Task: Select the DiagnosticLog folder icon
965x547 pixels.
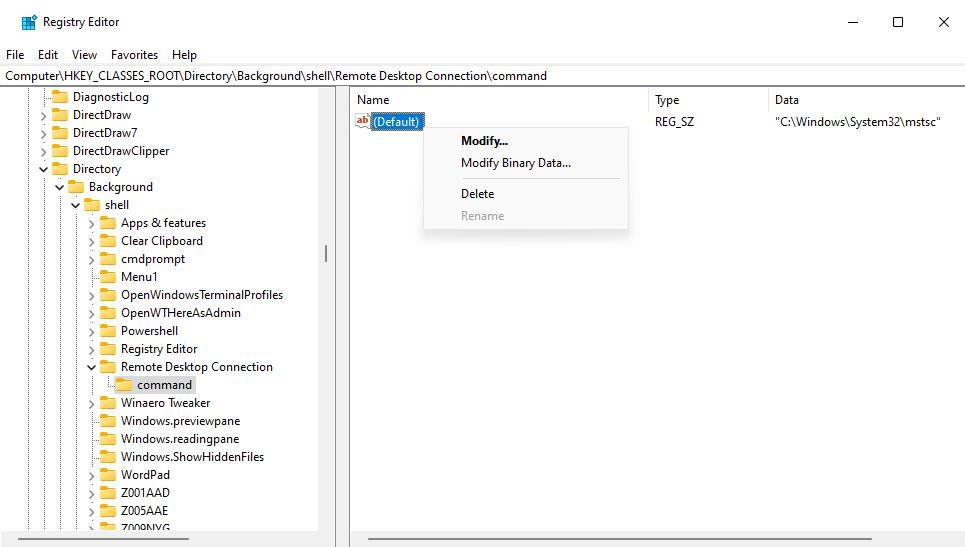Action: (60, 97)
